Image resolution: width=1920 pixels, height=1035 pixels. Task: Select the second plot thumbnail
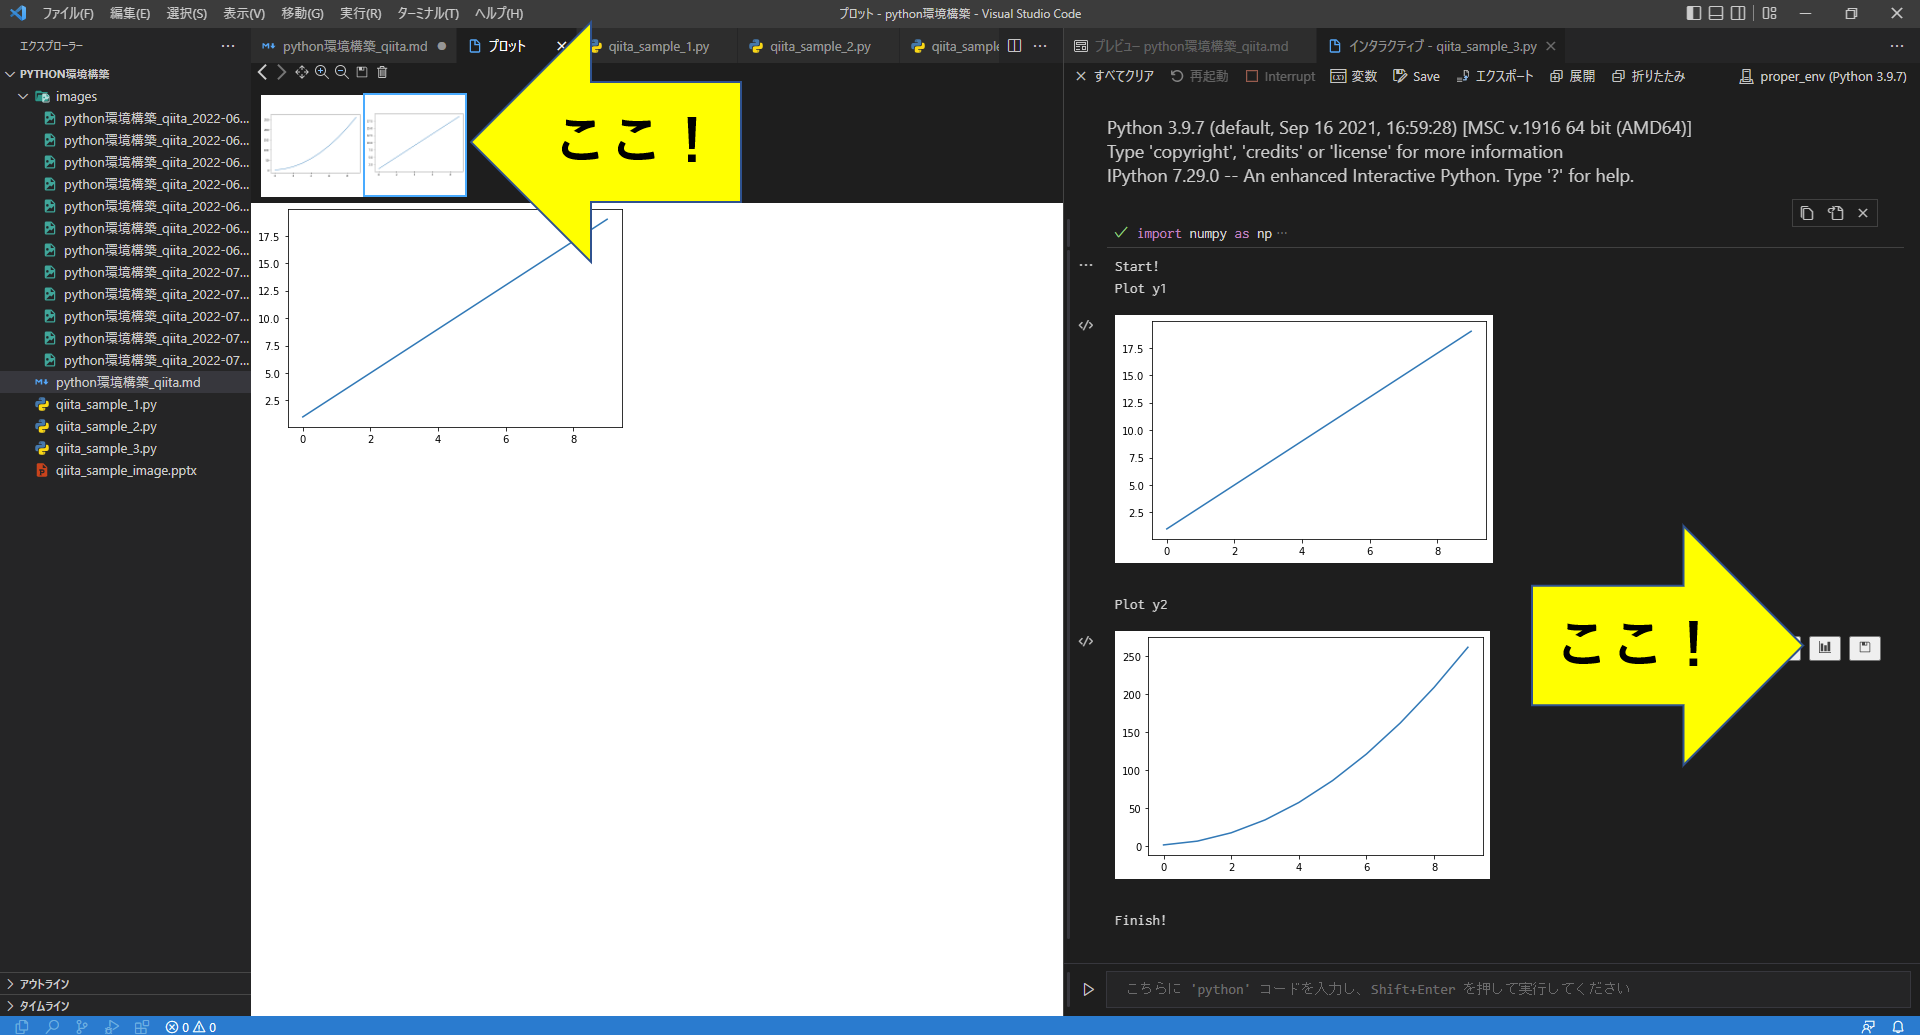[414, 144]
